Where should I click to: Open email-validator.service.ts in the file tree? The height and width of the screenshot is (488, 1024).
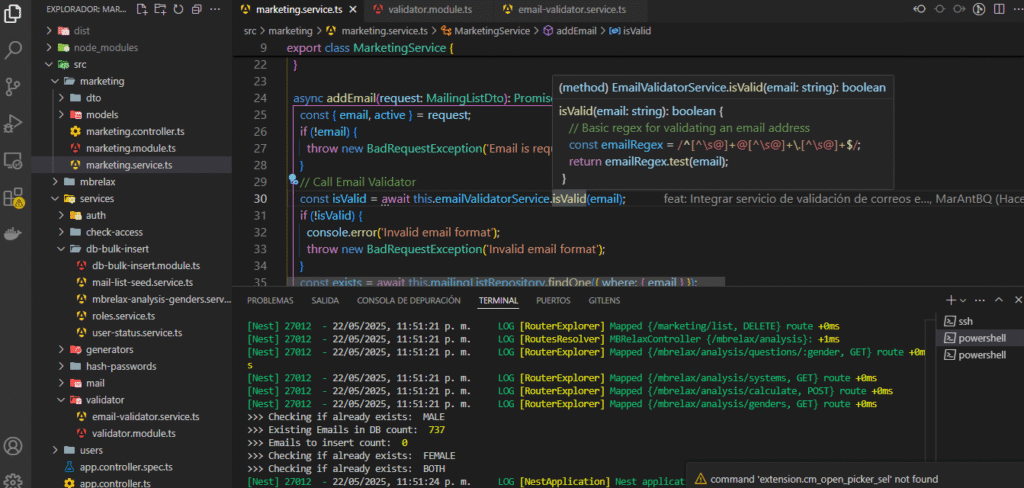coord(145,417)
